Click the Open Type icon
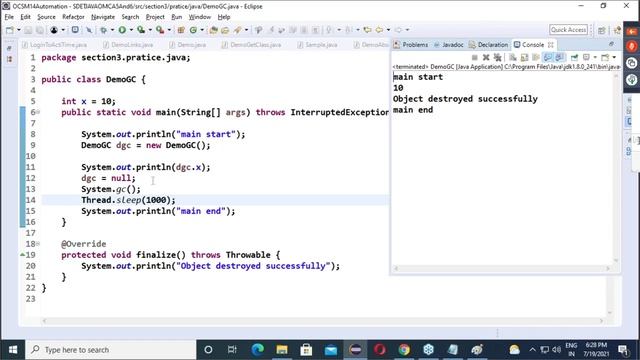 (x=213, y=30)
